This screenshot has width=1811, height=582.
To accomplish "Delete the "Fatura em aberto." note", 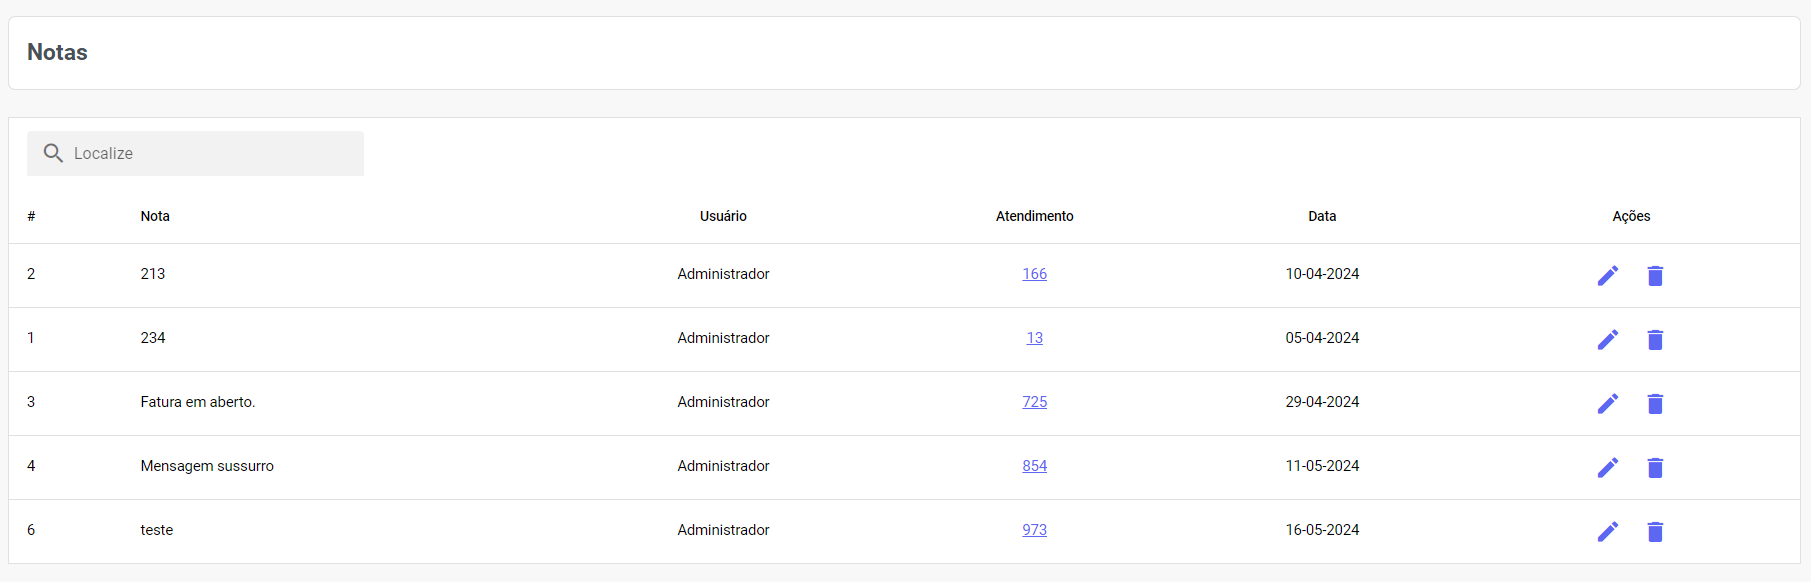I will click(1655, 403).
